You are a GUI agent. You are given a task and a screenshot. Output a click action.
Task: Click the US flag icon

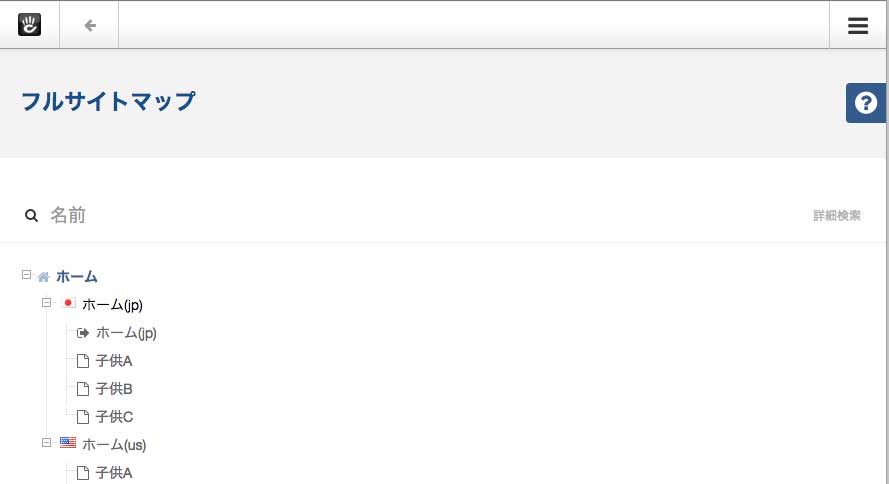pyautogui.click(x=68, y=443)
